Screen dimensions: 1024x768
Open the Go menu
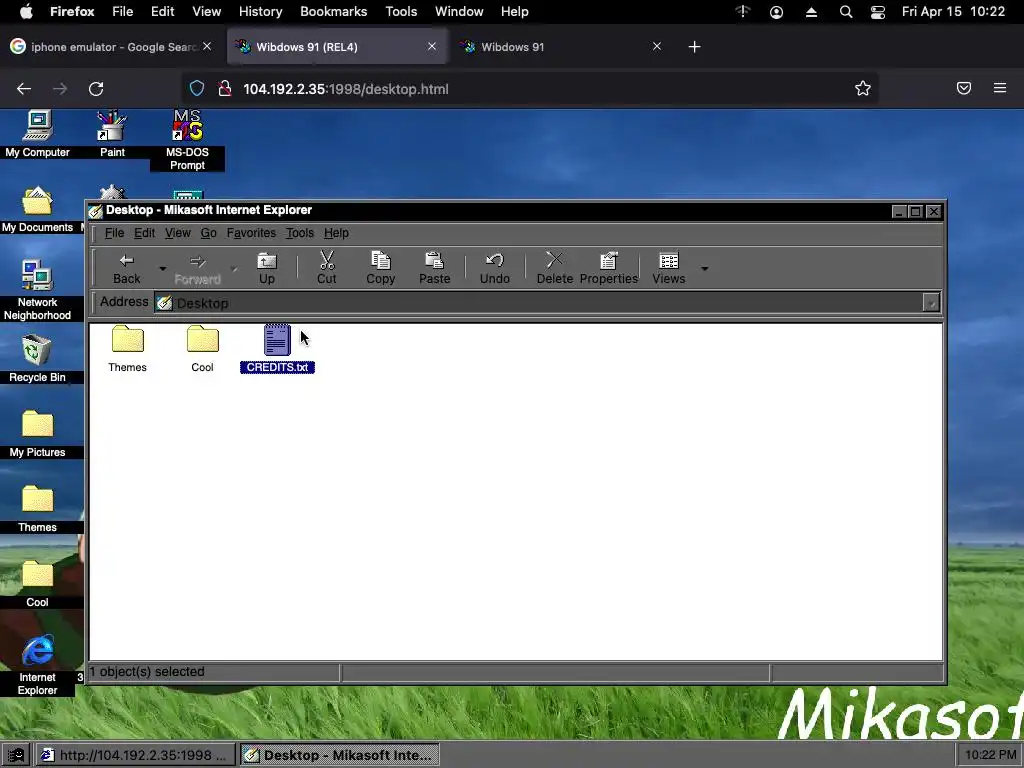click(208, 233)
